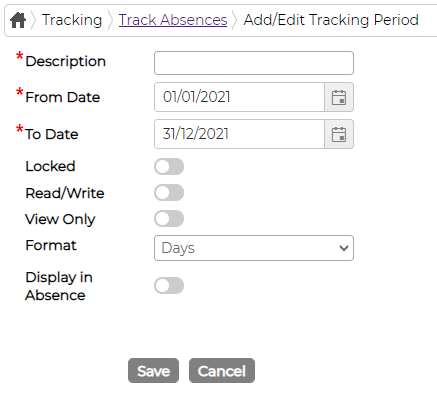Click the Format label text
The width and height of the screenshot is (437, 395).
pos(51,245)
